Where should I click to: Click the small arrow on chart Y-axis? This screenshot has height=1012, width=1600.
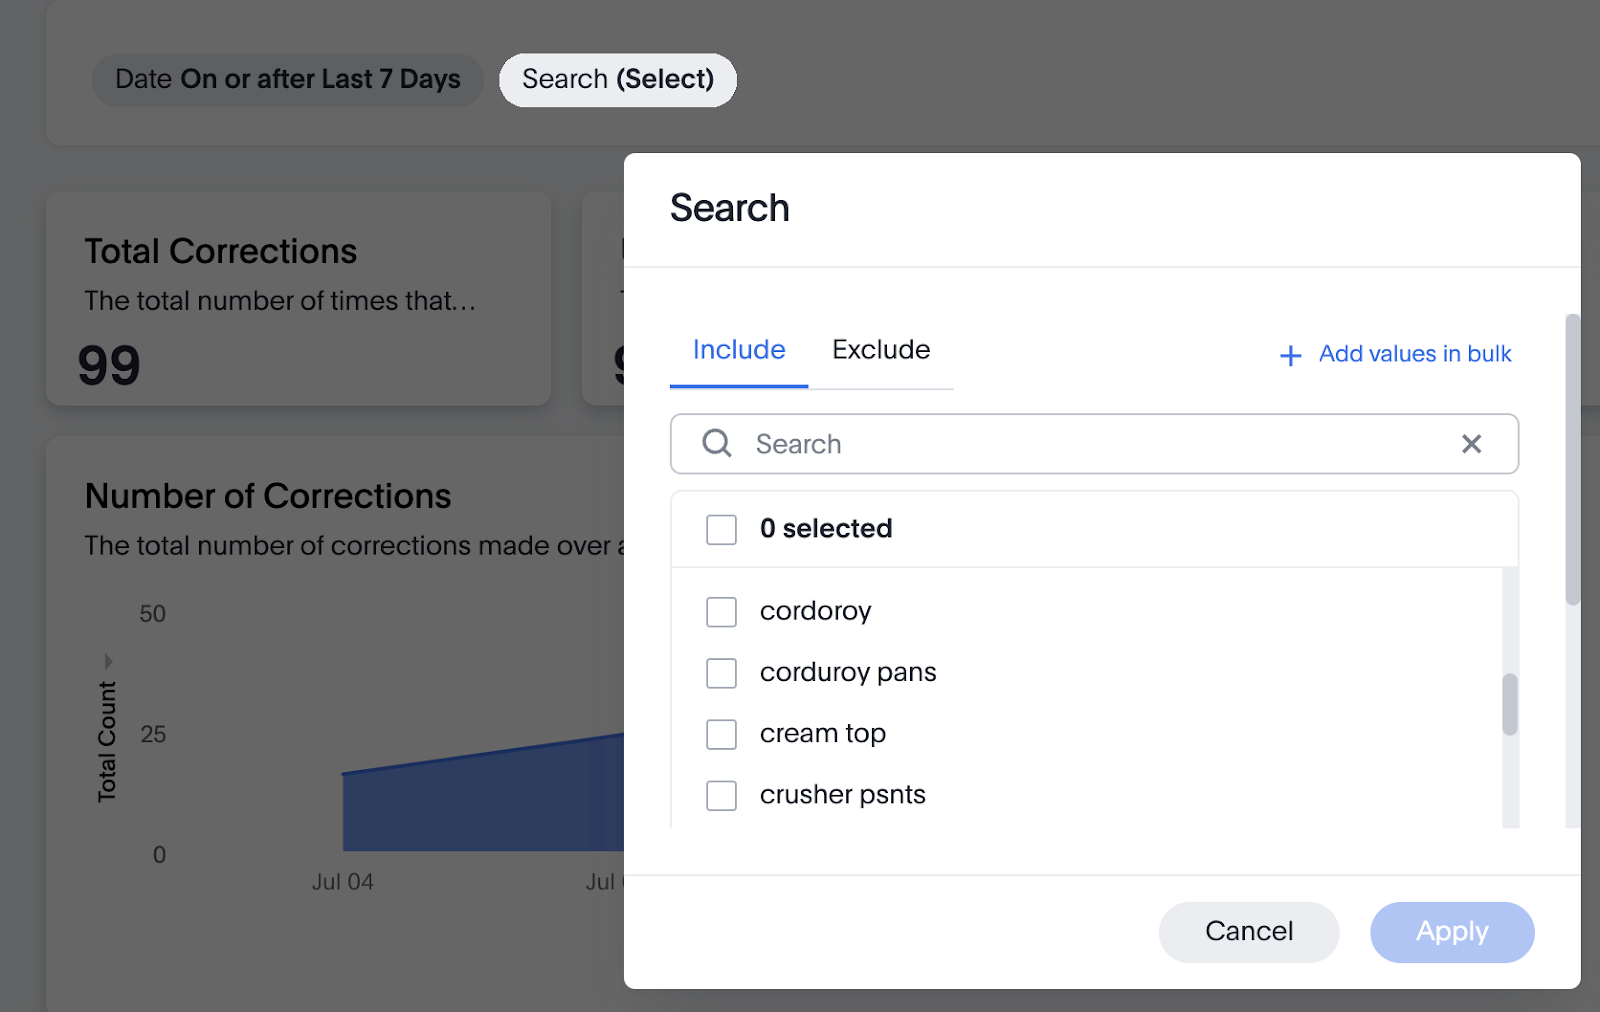(108, 661)
